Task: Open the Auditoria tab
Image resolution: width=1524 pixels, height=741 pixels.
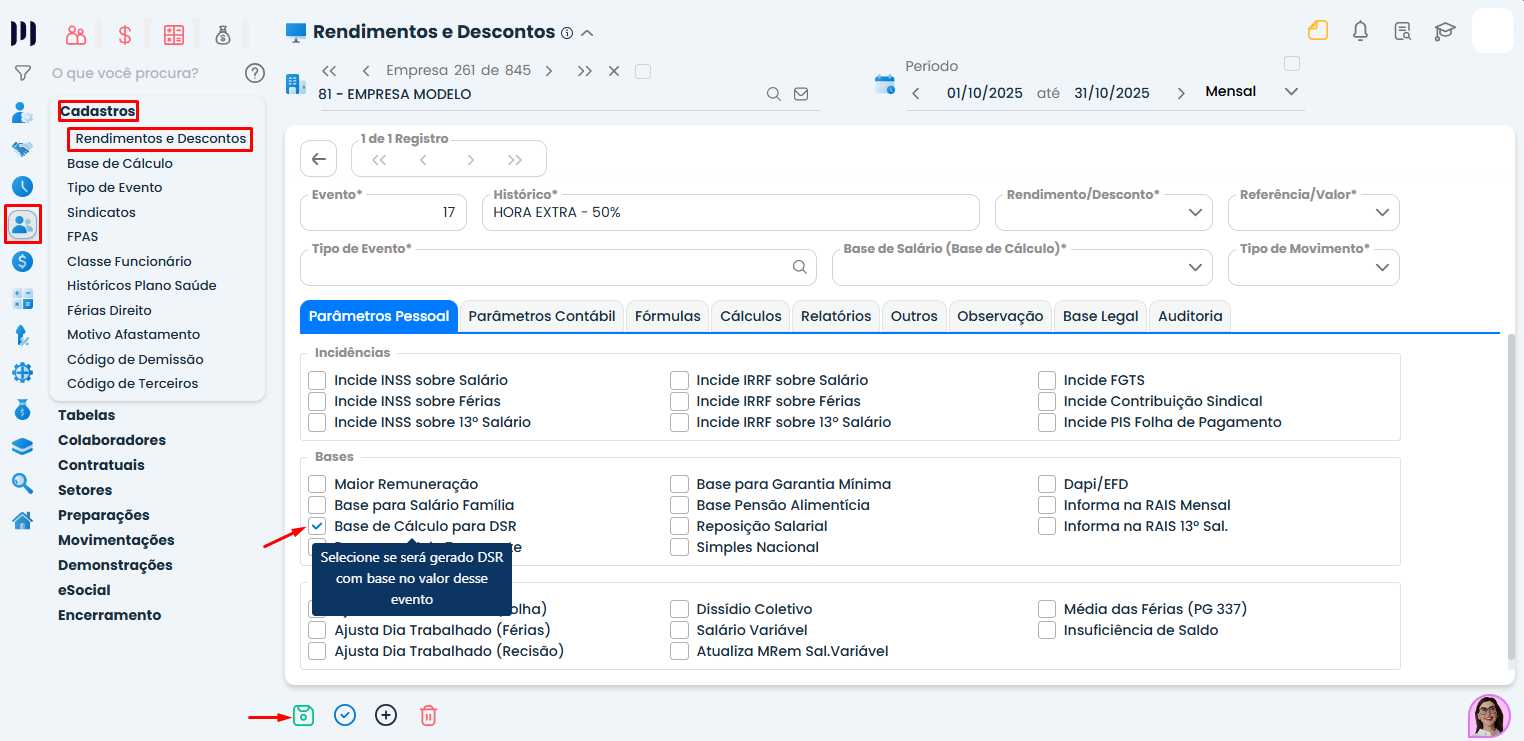Action: tap(1190, 316)
